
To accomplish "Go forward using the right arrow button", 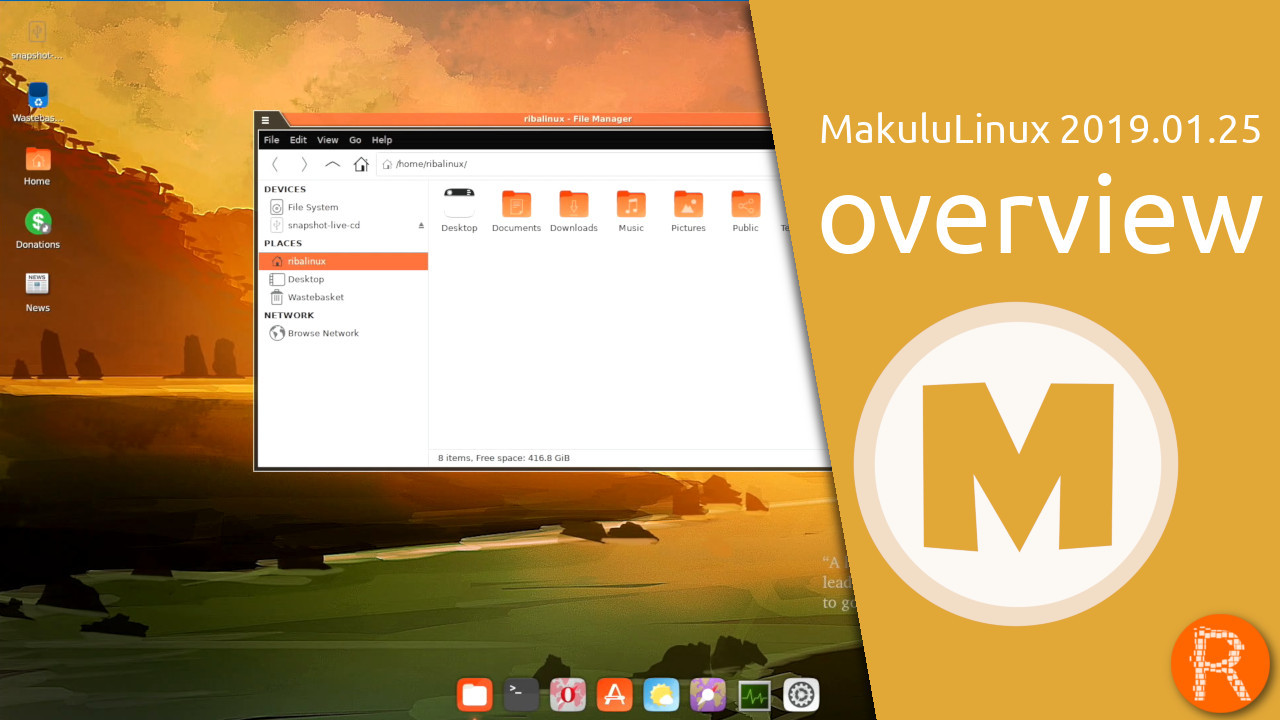I will tap(304, 164).
